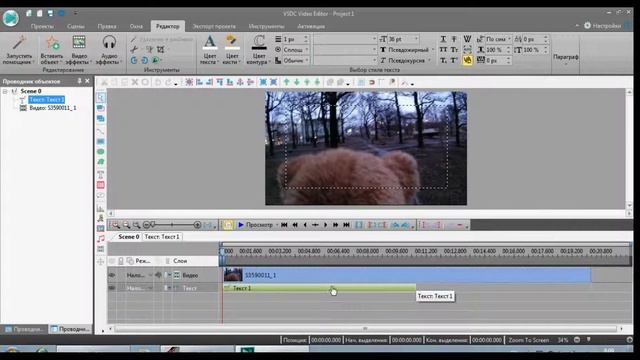Screen dimensions: 640x360
Task: Open the Псевдокурсив dropdown
Action: [x=406, y=60]
